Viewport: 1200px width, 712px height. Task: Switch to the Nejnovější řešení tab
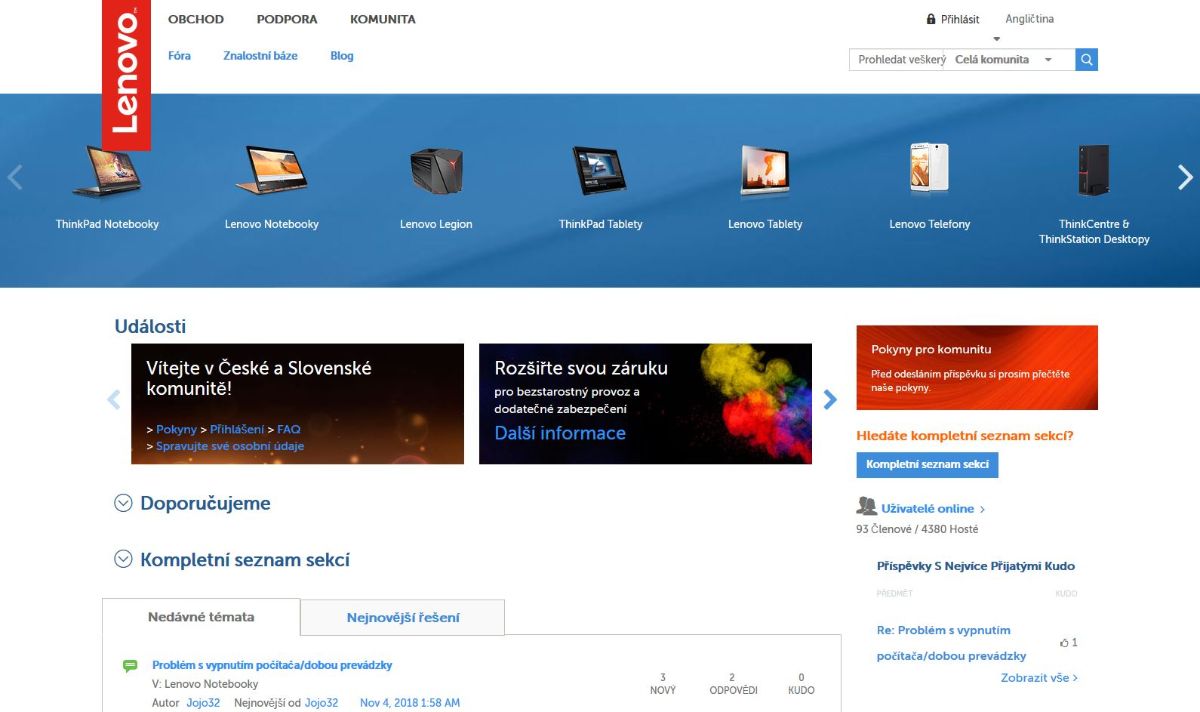pyautogui.click(x=402, y=618)
